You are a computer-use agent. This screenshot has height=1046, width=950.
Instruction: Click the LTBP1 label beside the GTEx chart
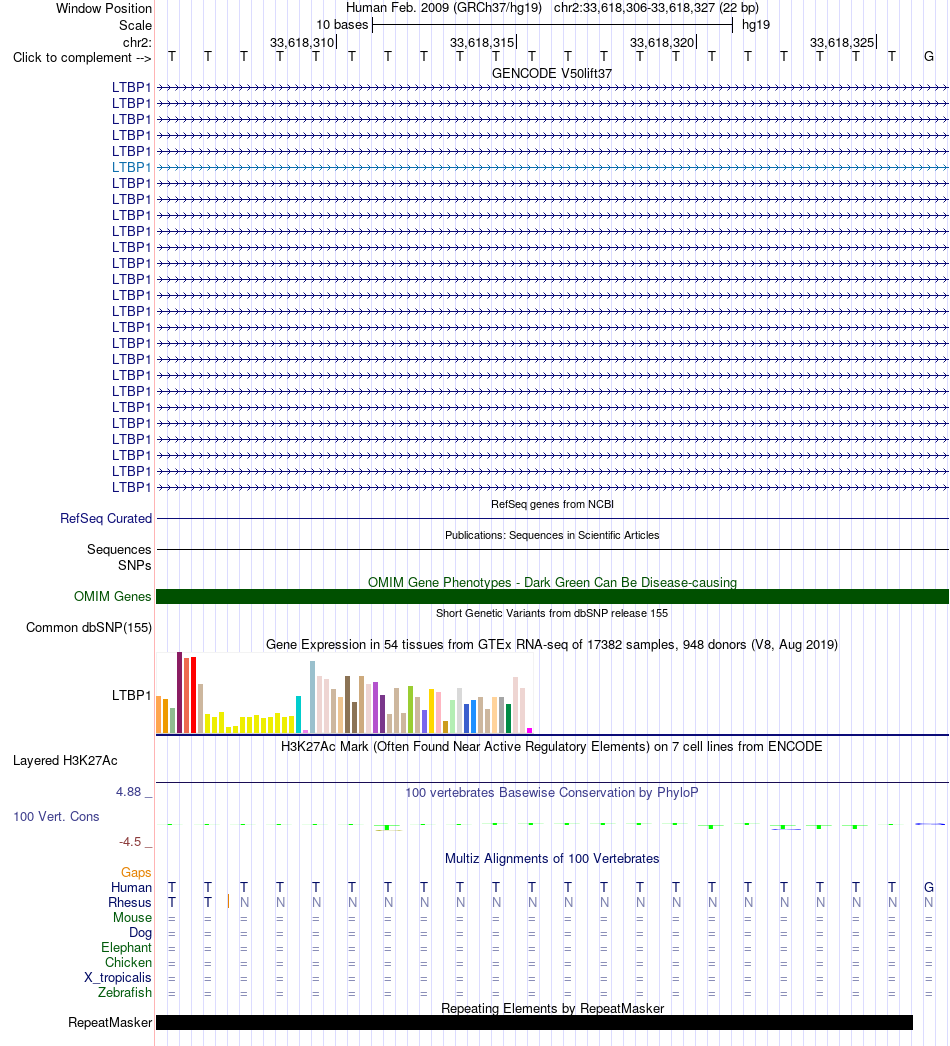coord(131,695)
